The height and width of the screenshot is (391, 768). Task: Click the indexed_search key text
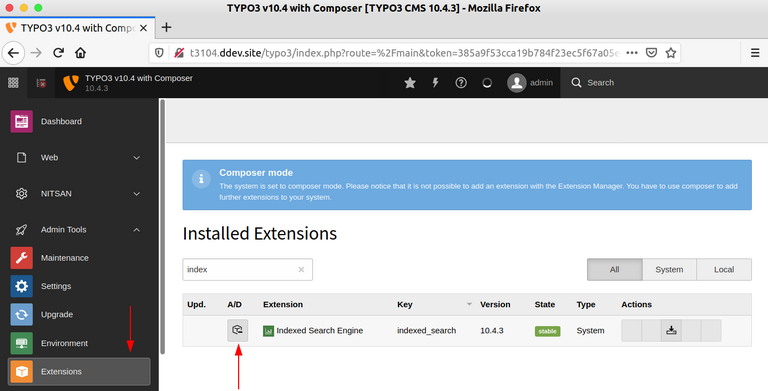click(x=427, y=331)
